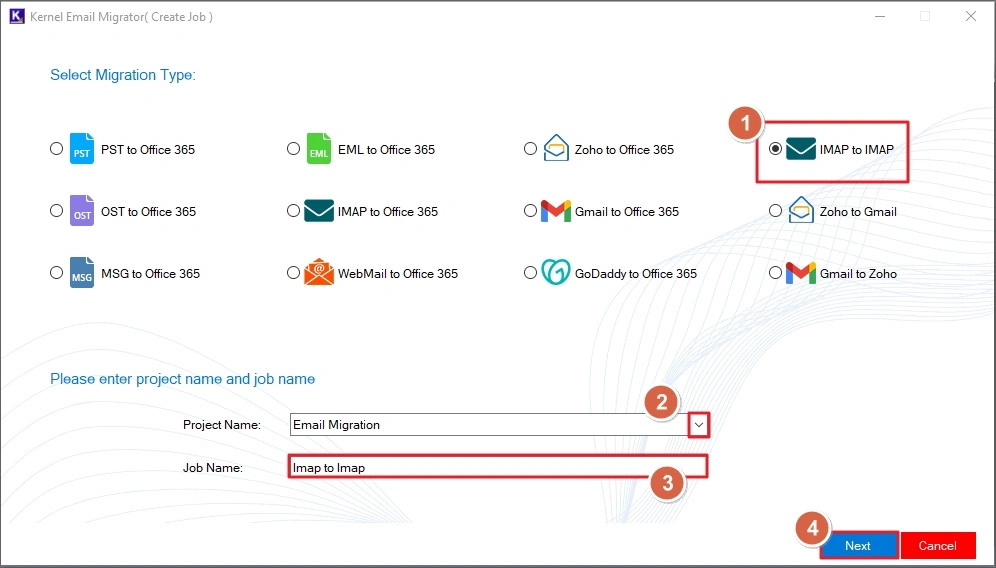
Task: Click the Next button
Action: pos(858,546)
